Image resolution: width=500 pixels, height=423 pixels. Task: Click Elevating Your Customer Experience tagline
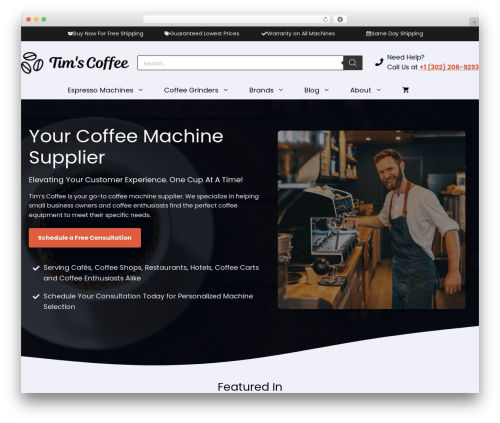tap(136, 180)
